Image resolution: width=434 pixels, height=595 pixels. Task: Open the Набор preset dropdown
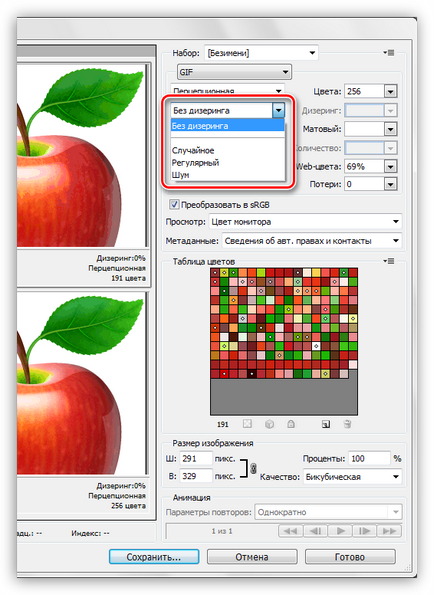click(x=261, y=53)
